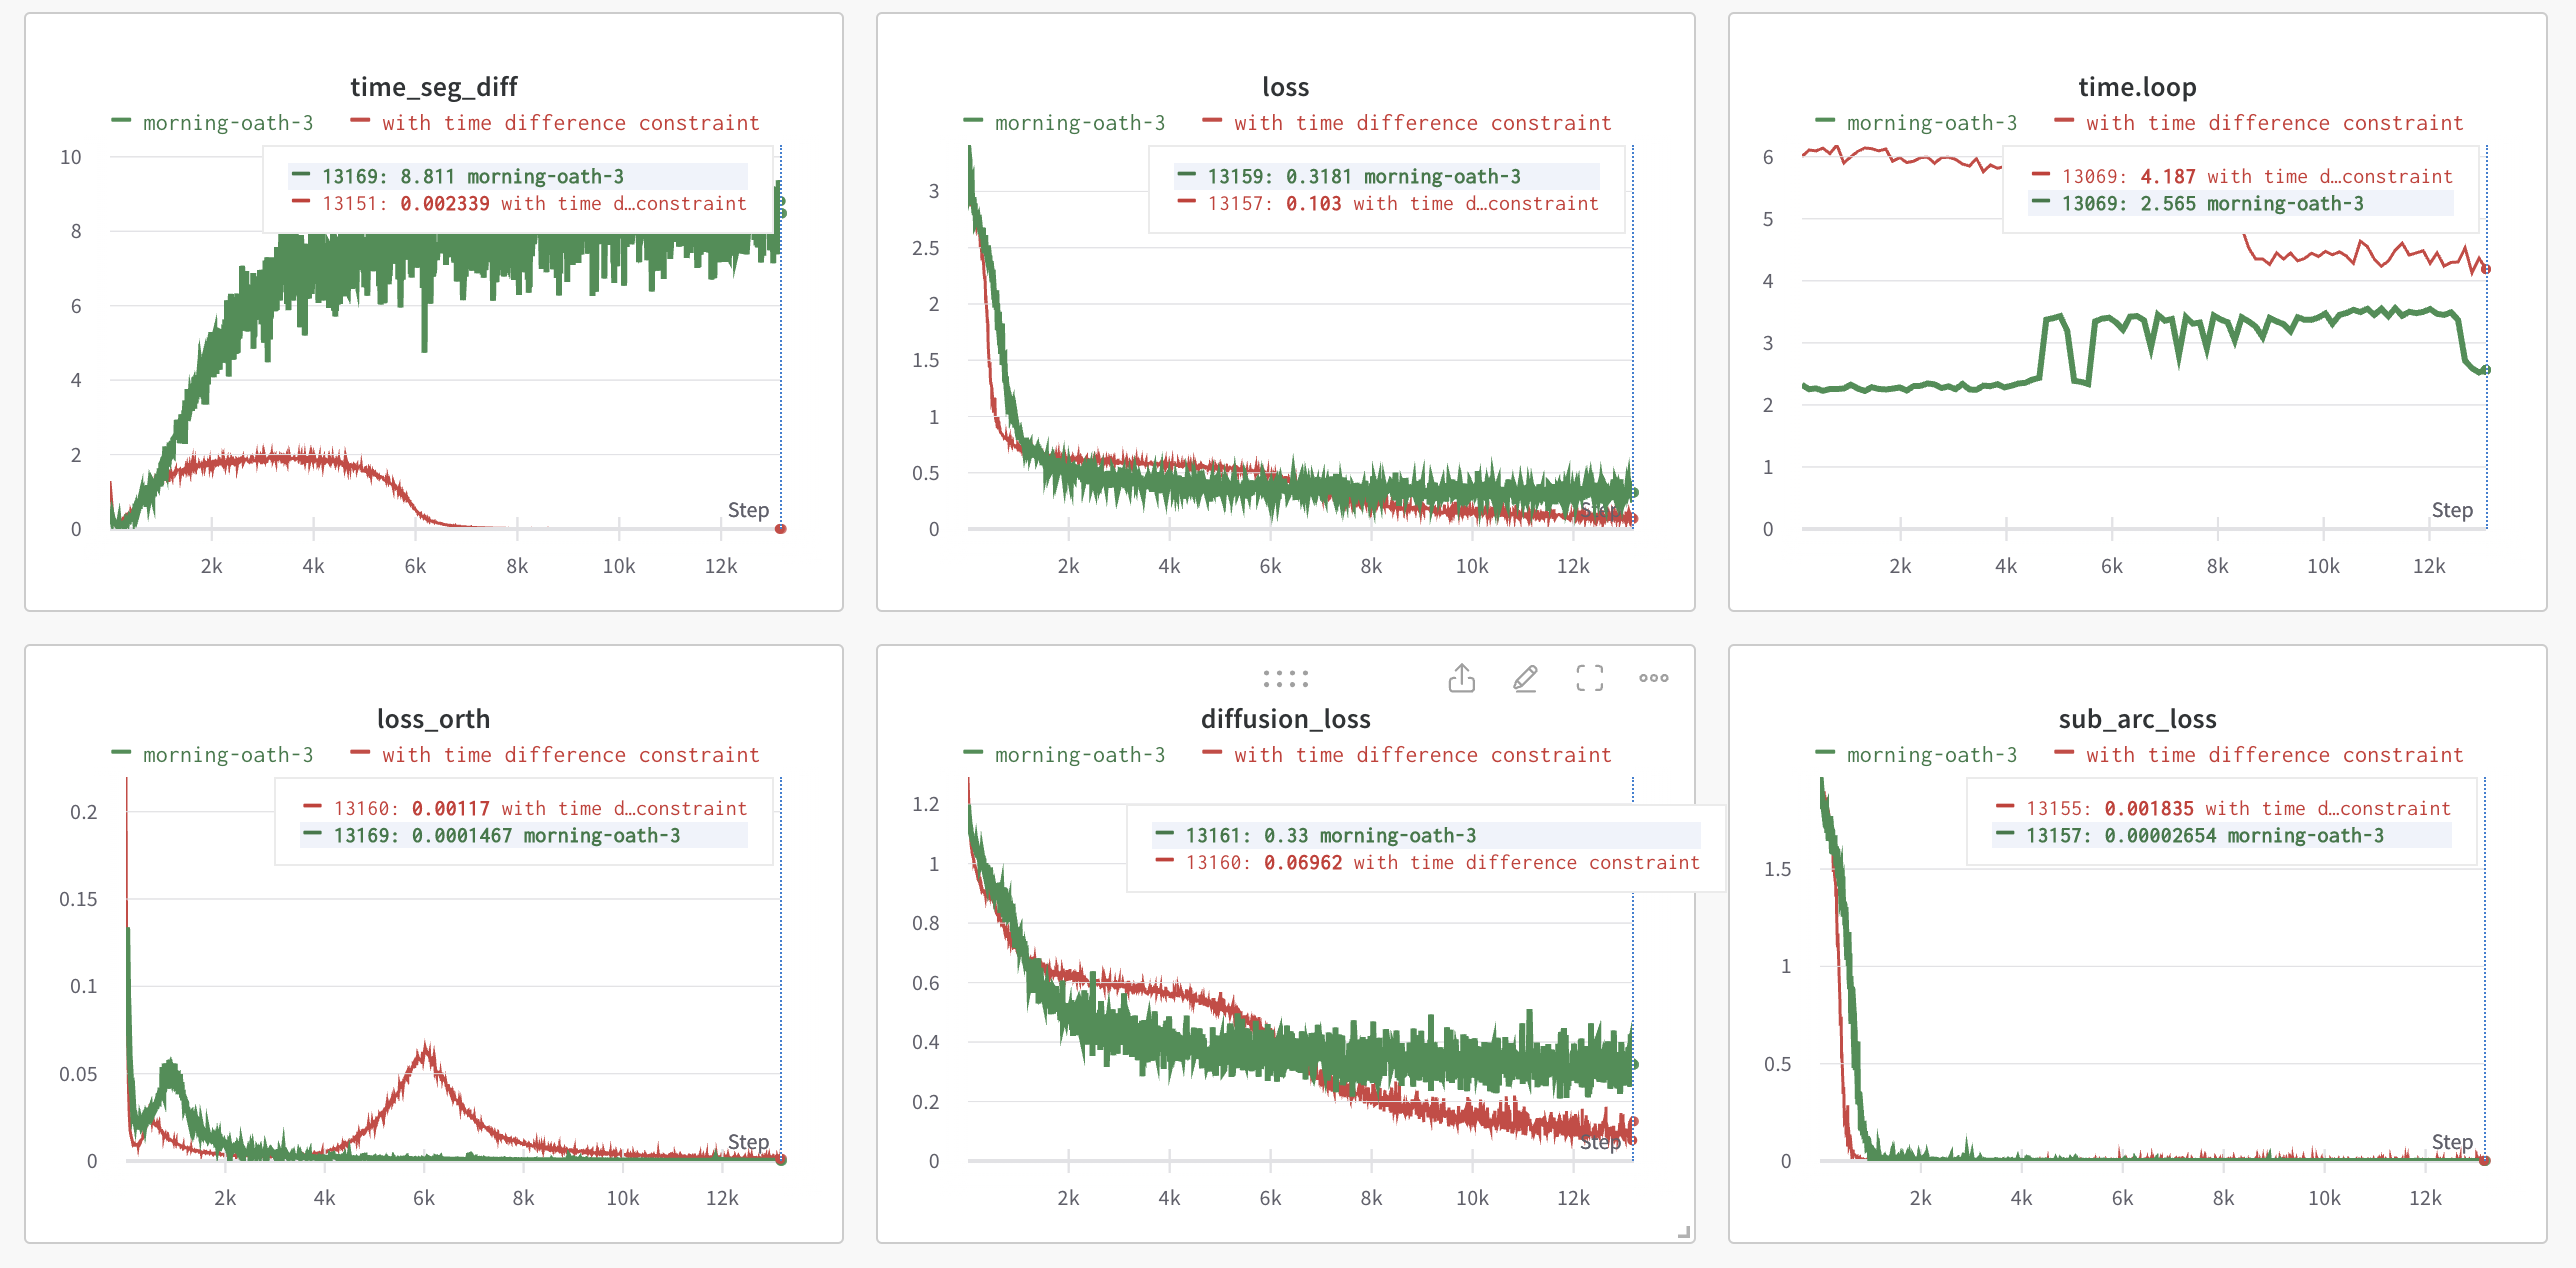
Task: Click the green end-point marker in loss chart
Action: [1634, 492]
